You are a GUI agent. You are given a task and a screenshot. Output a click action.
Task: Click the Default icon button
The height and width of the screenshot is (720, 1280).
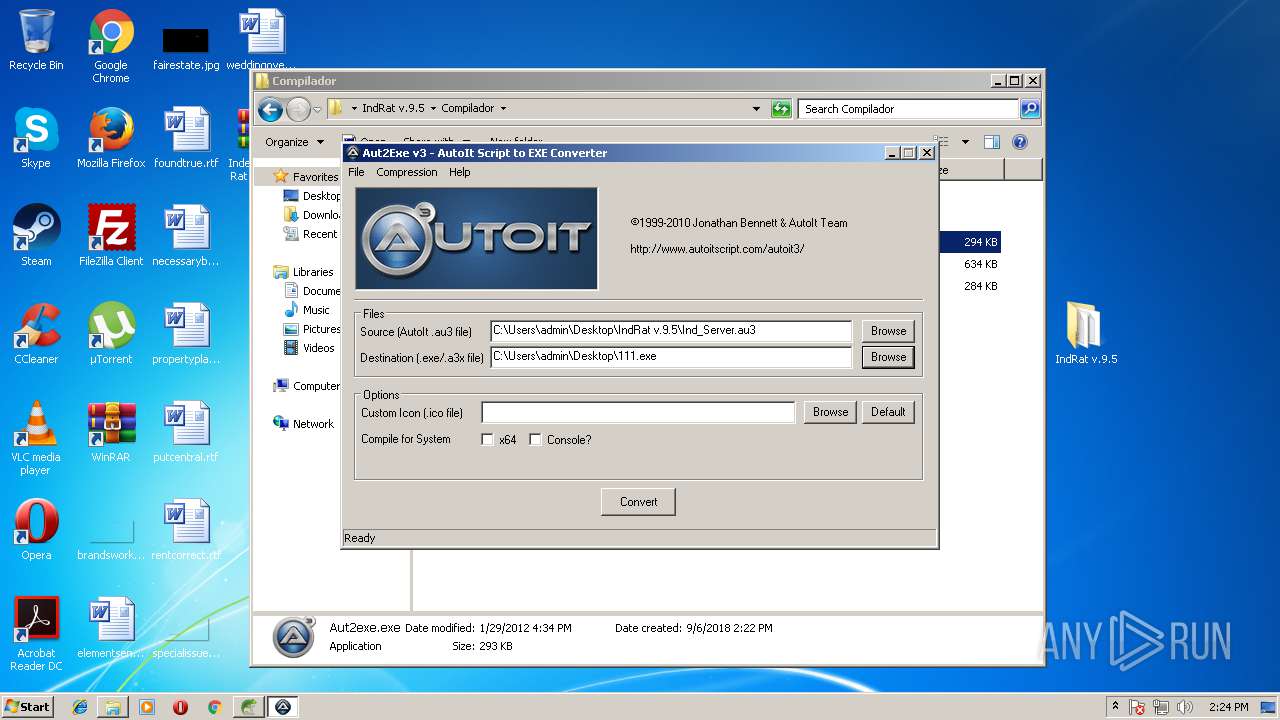888,412
